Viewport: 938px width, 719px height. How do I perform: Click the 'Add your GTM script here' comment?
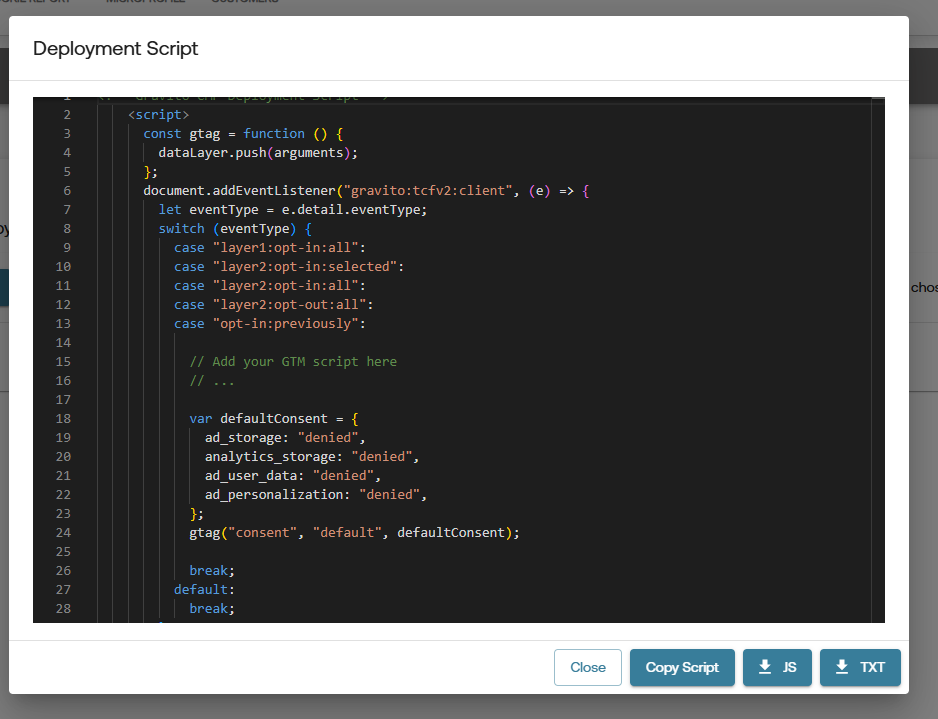293,362
